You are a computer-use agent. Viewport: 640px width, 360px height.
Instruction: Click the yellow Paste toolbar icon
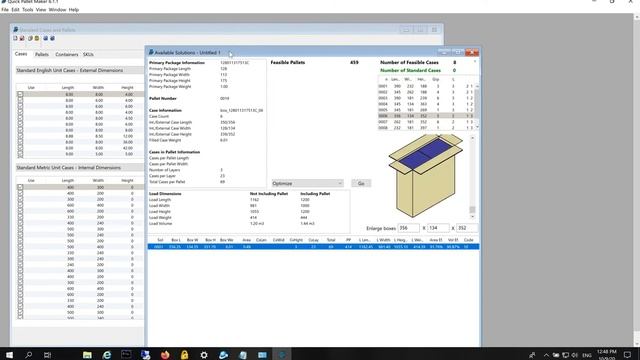coord(37,38)
